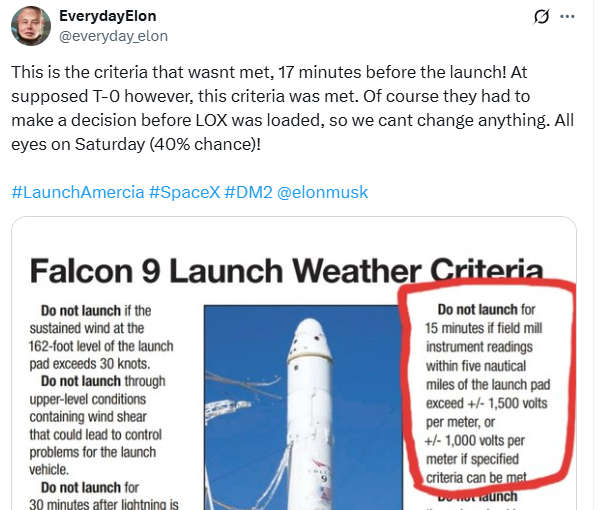Open the #LaunchAmercia hashtag

[x=77, y=192]
